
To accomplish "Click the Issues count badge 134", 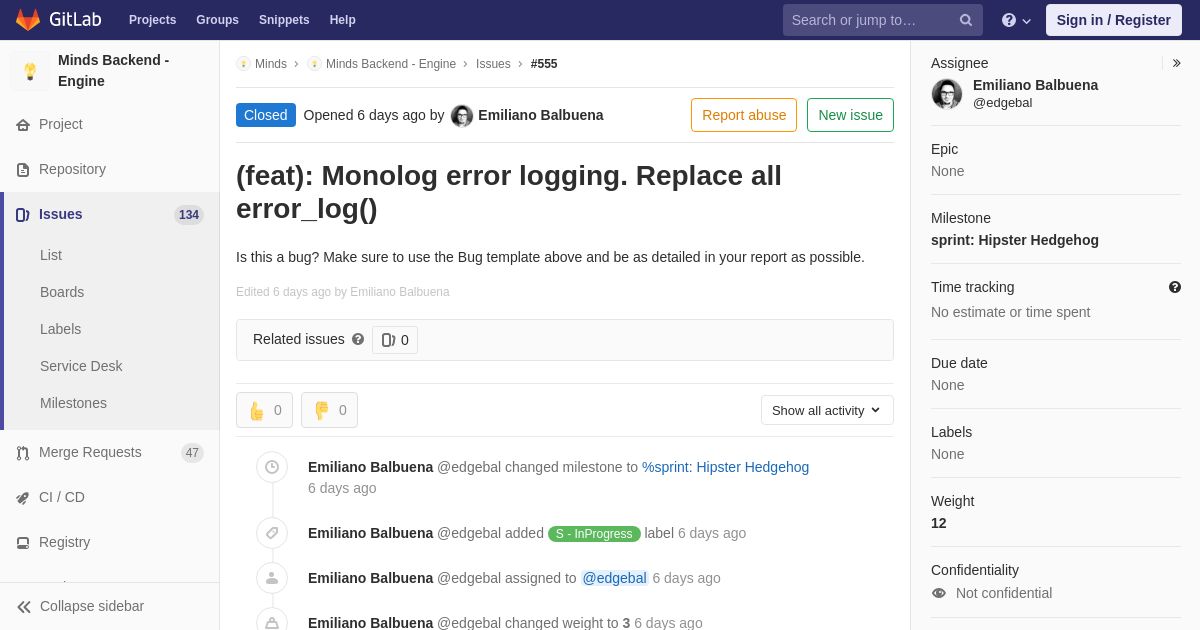I will coord(189,215).
